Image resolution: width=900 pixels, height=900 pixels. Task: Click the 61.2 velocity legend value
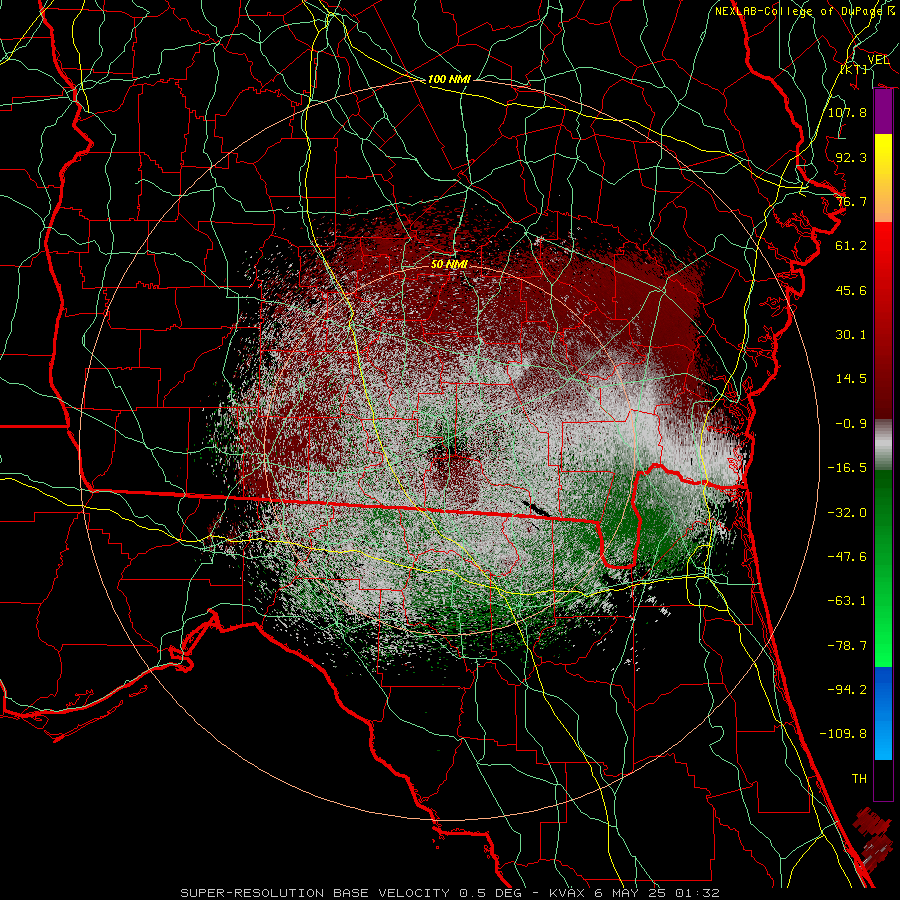click(851, 246)
